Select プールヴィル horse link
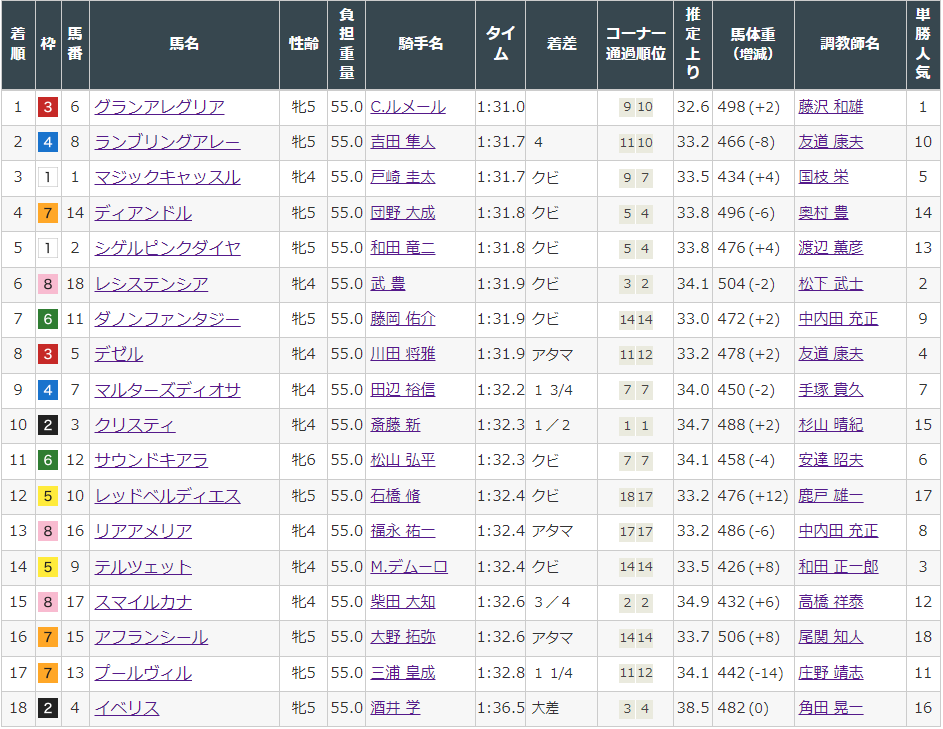The width and height of the screenshot is (943, 729). (143, 673)
